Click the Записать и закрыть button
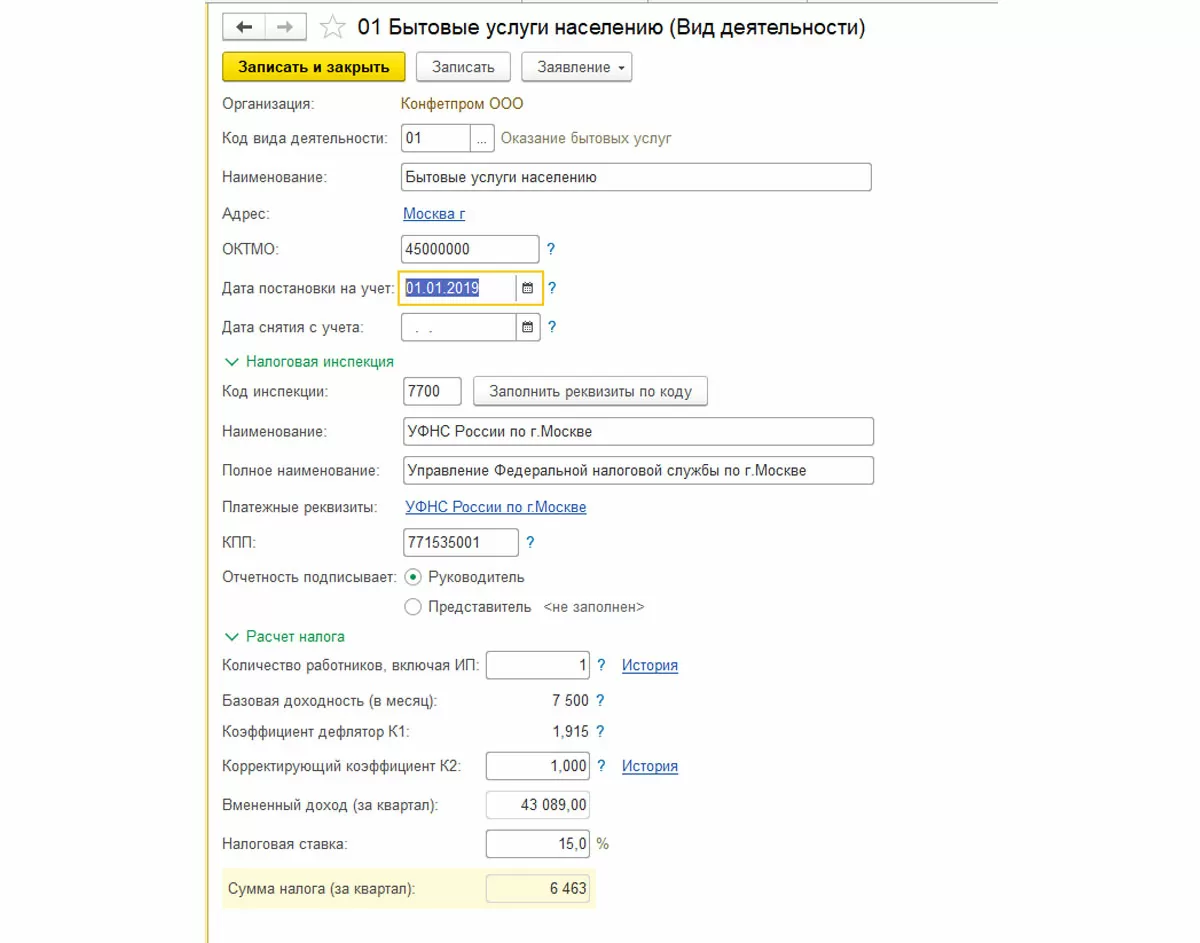The width and height of the screenshot is (1200, 943). tap(313, 67)
